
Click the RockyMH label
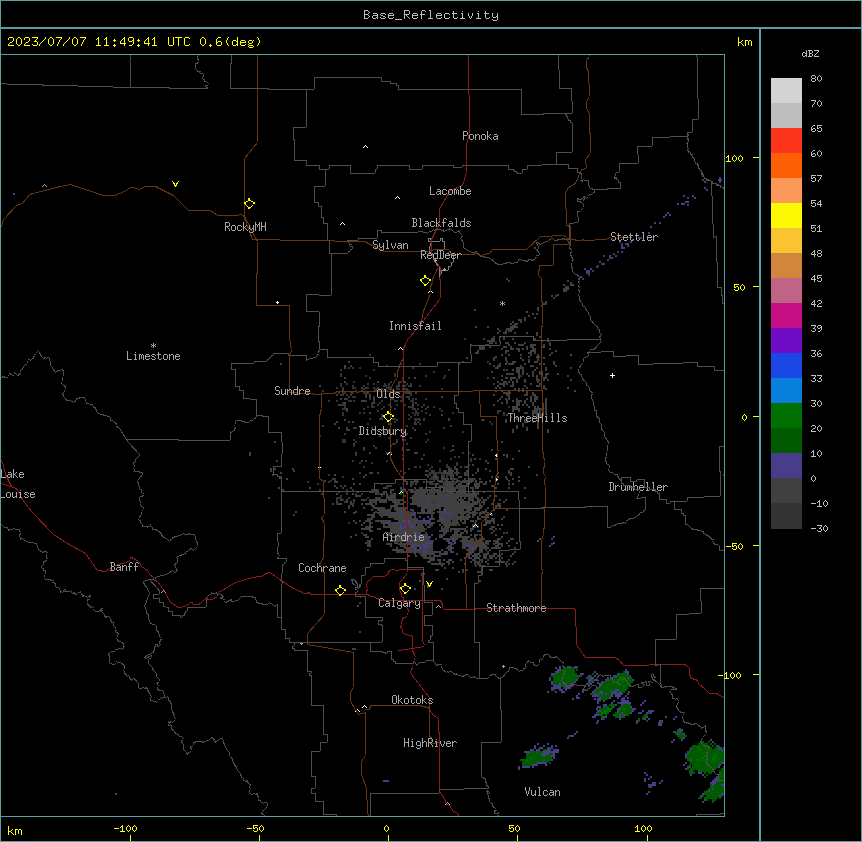coord(245,227)
